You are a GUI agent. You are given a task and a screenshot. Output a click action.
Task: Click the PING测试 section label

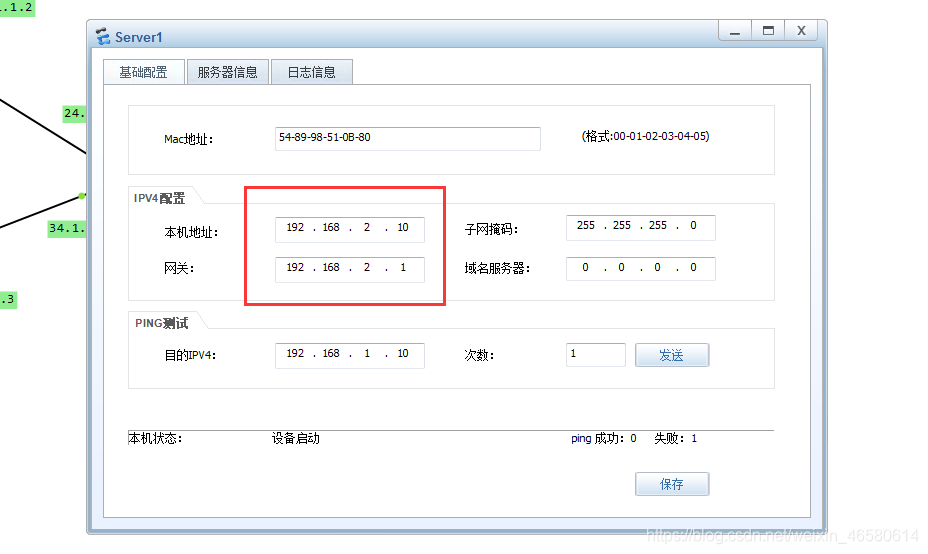coord(162,323)
